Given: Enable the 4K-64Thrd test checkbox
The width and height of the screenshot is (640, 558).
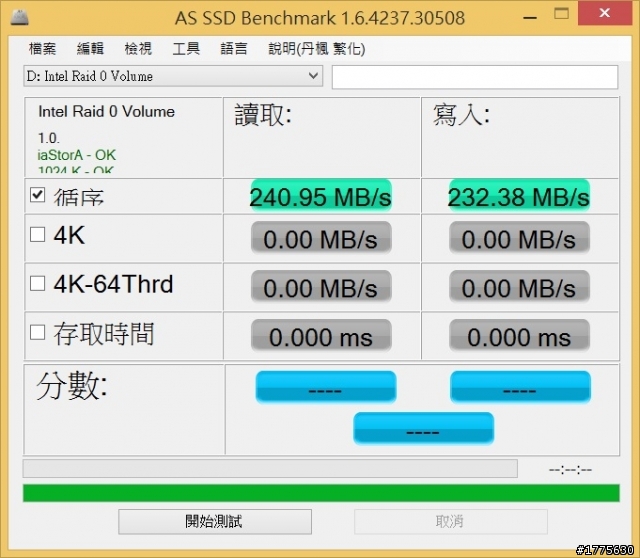Looking at the screenshot, I should pos(38,283).
